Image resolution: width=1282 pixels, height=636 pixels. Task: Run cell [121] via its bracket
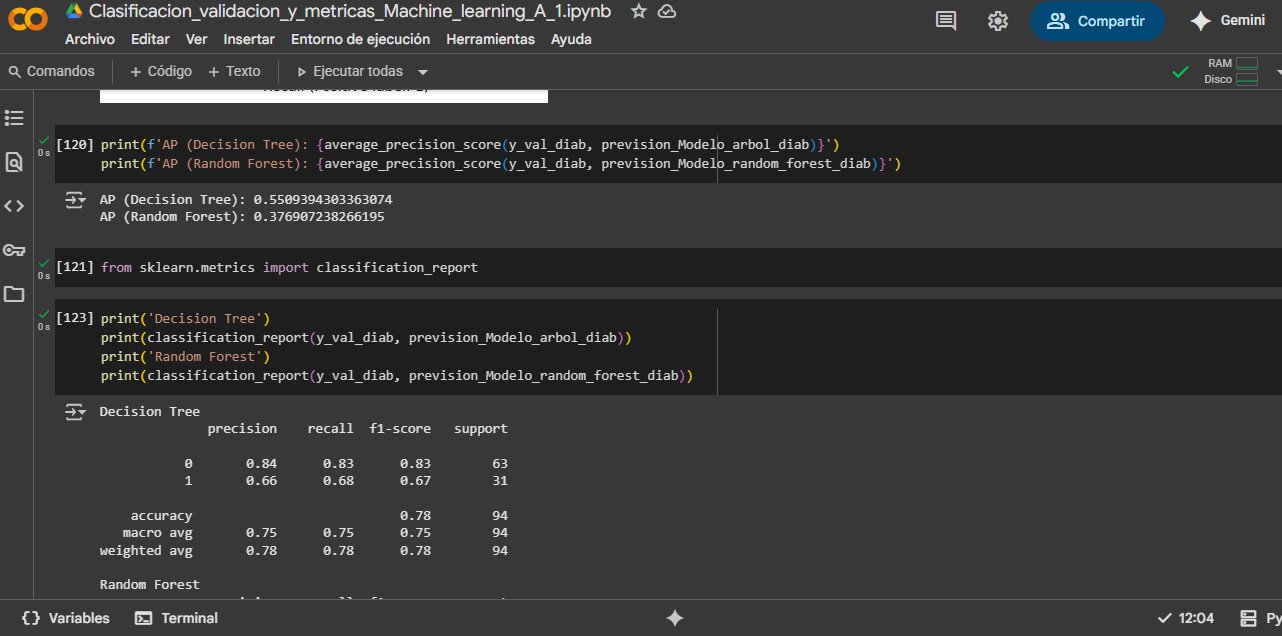[x=75, y=268]
